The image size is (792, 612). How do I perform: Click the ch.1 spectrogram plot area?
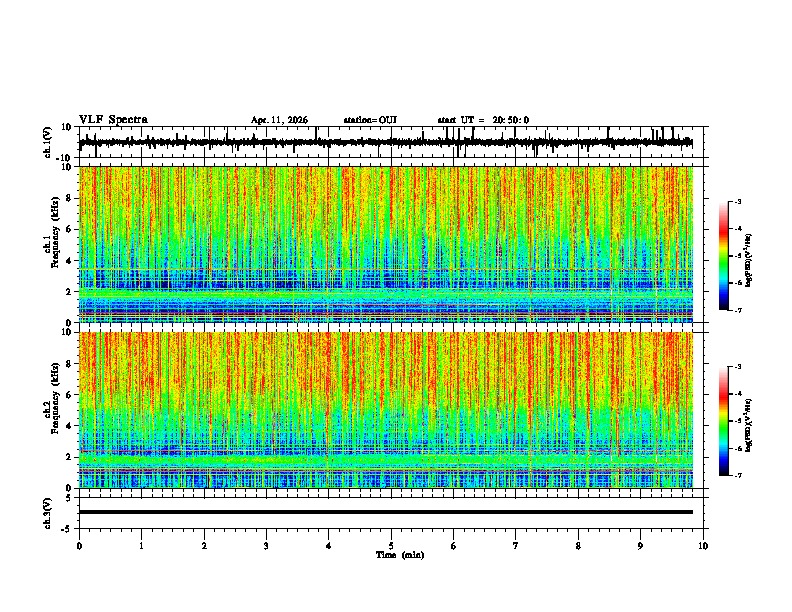tap(386, 244)
